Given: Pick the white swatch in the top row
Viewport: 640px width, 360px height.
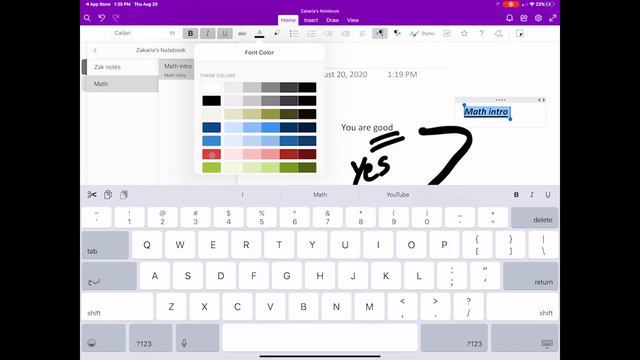Looking at the screenshot, I should click(x=211, y=87).
